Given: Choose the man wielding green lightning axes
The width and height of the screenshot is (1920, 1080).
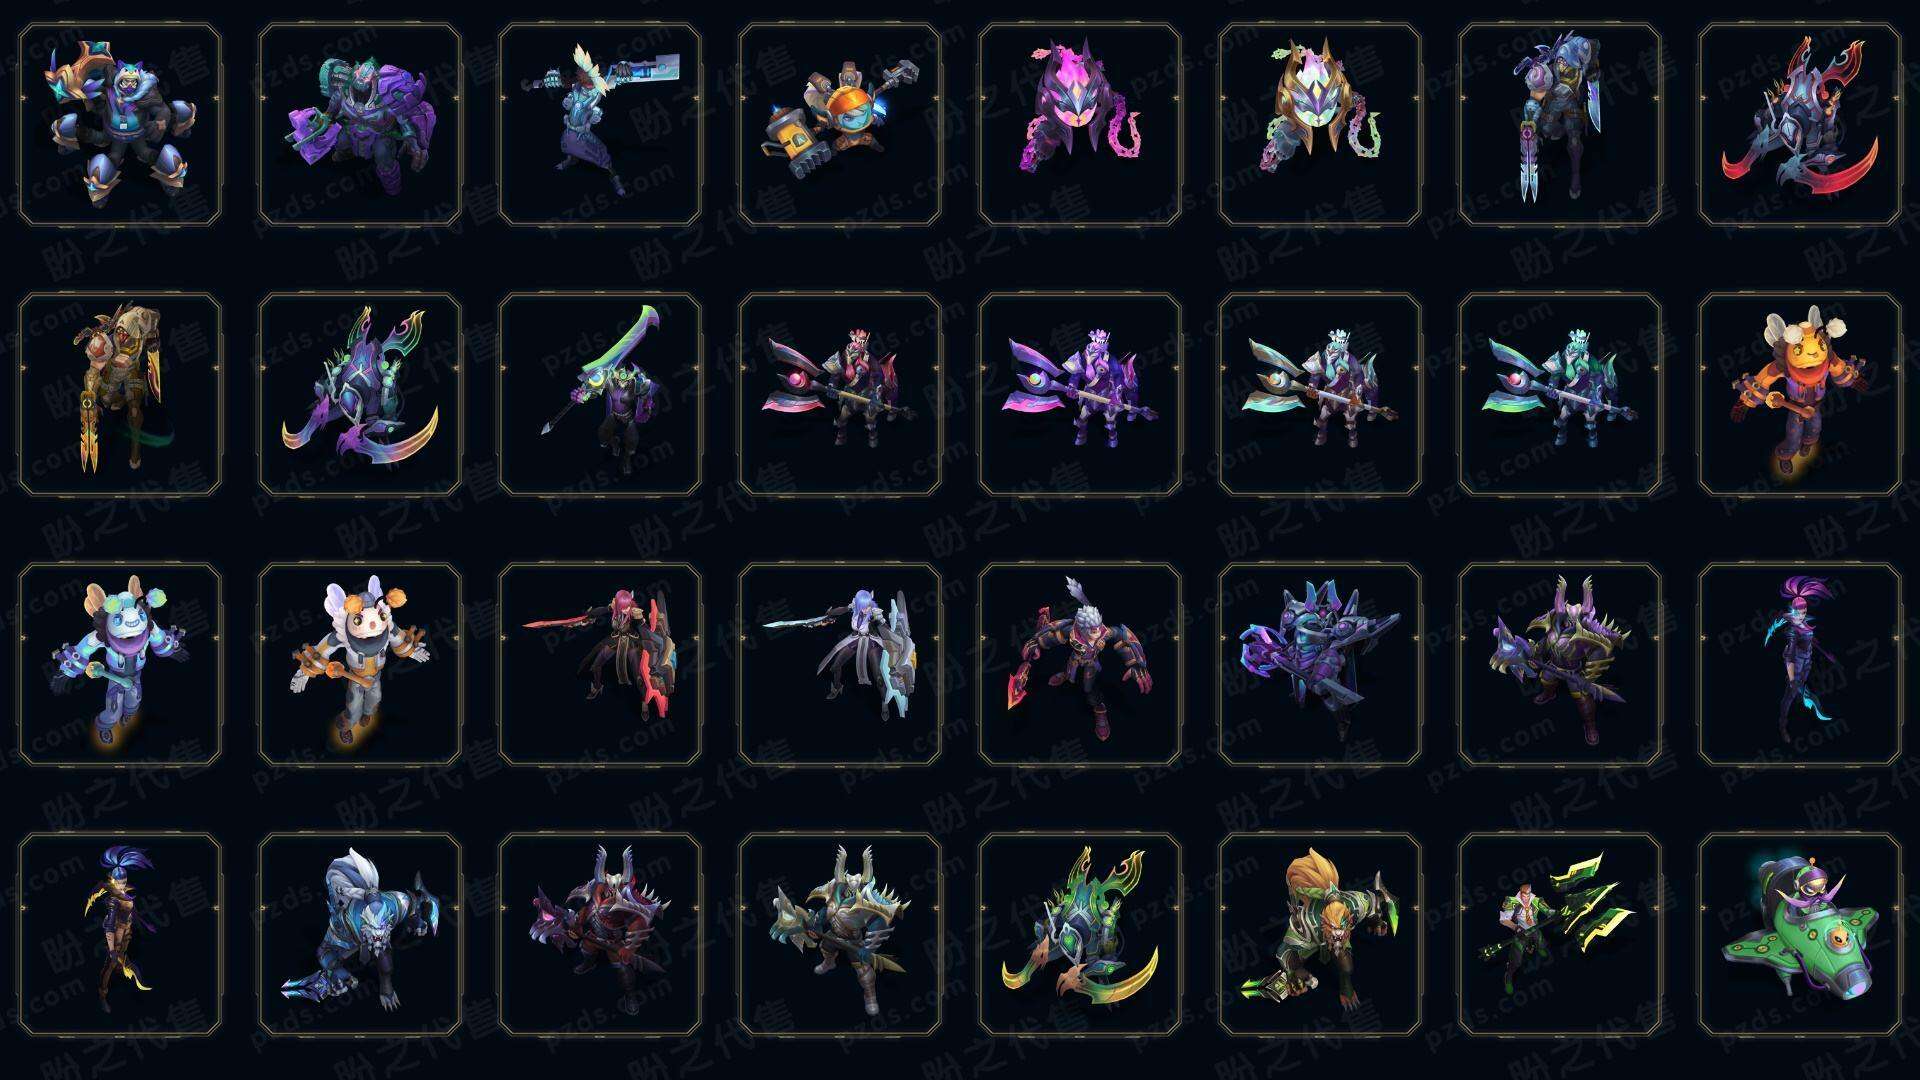Looking at the screenshot, I should [1560, 934].
